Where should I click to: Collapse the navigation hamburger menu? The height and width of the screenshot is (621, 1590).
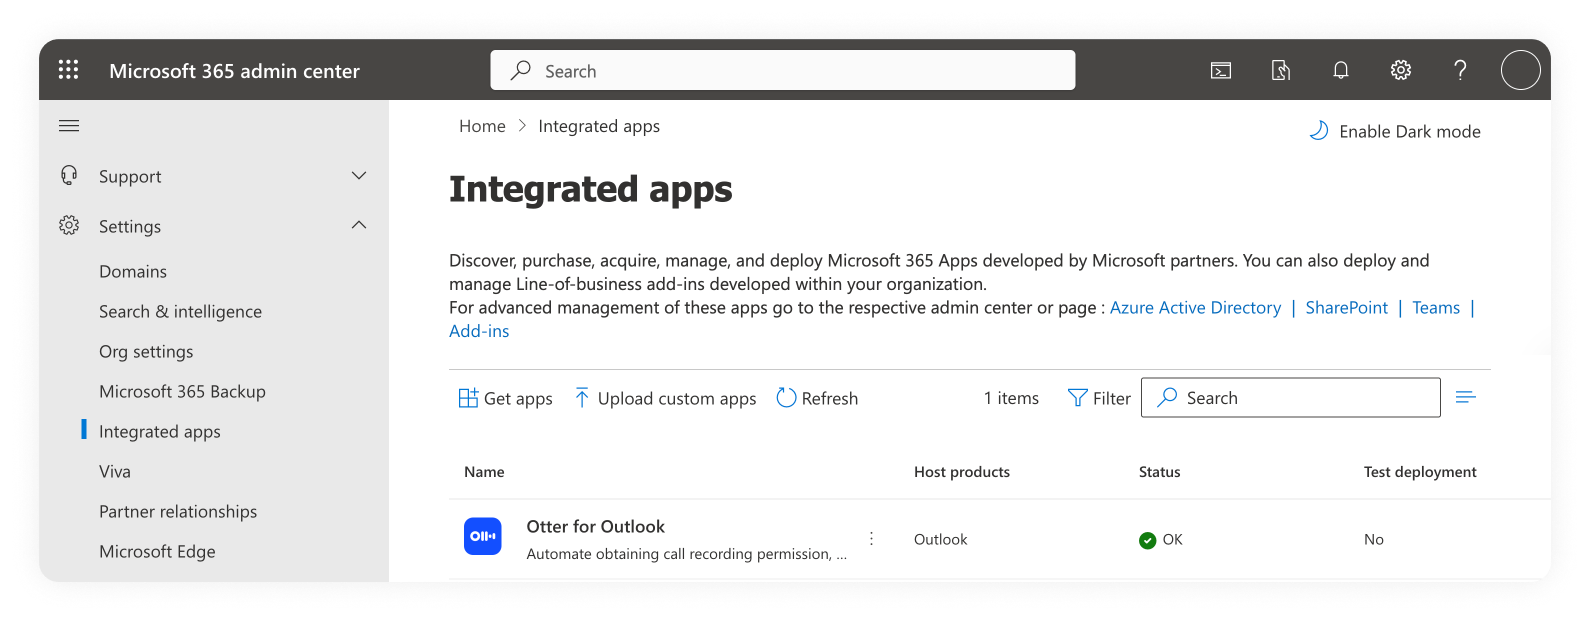[x=69, y=126]
